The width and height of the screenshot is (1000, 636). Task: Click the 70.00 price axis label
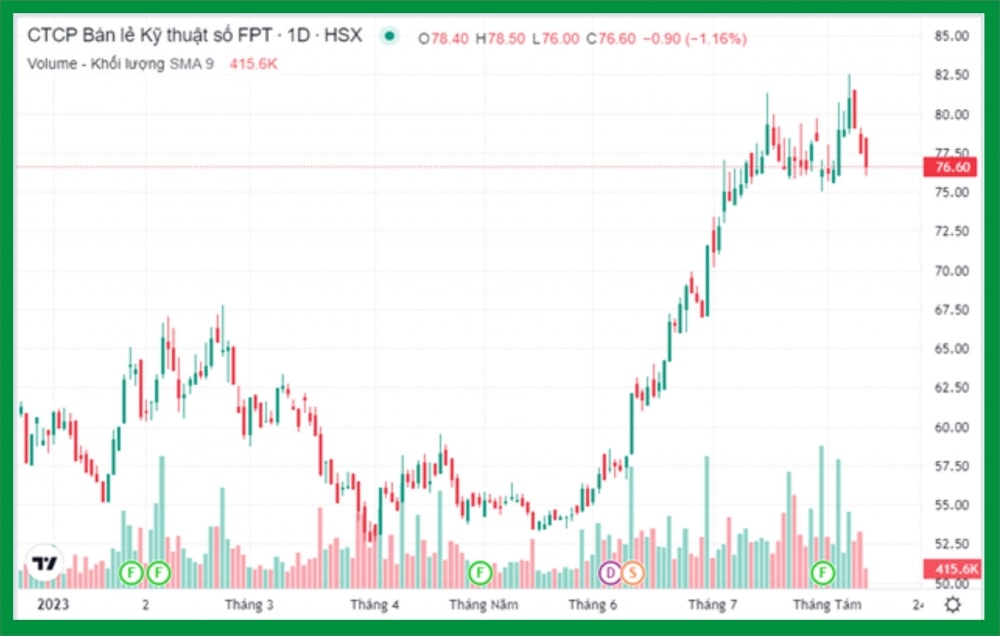tap(952, 270)
